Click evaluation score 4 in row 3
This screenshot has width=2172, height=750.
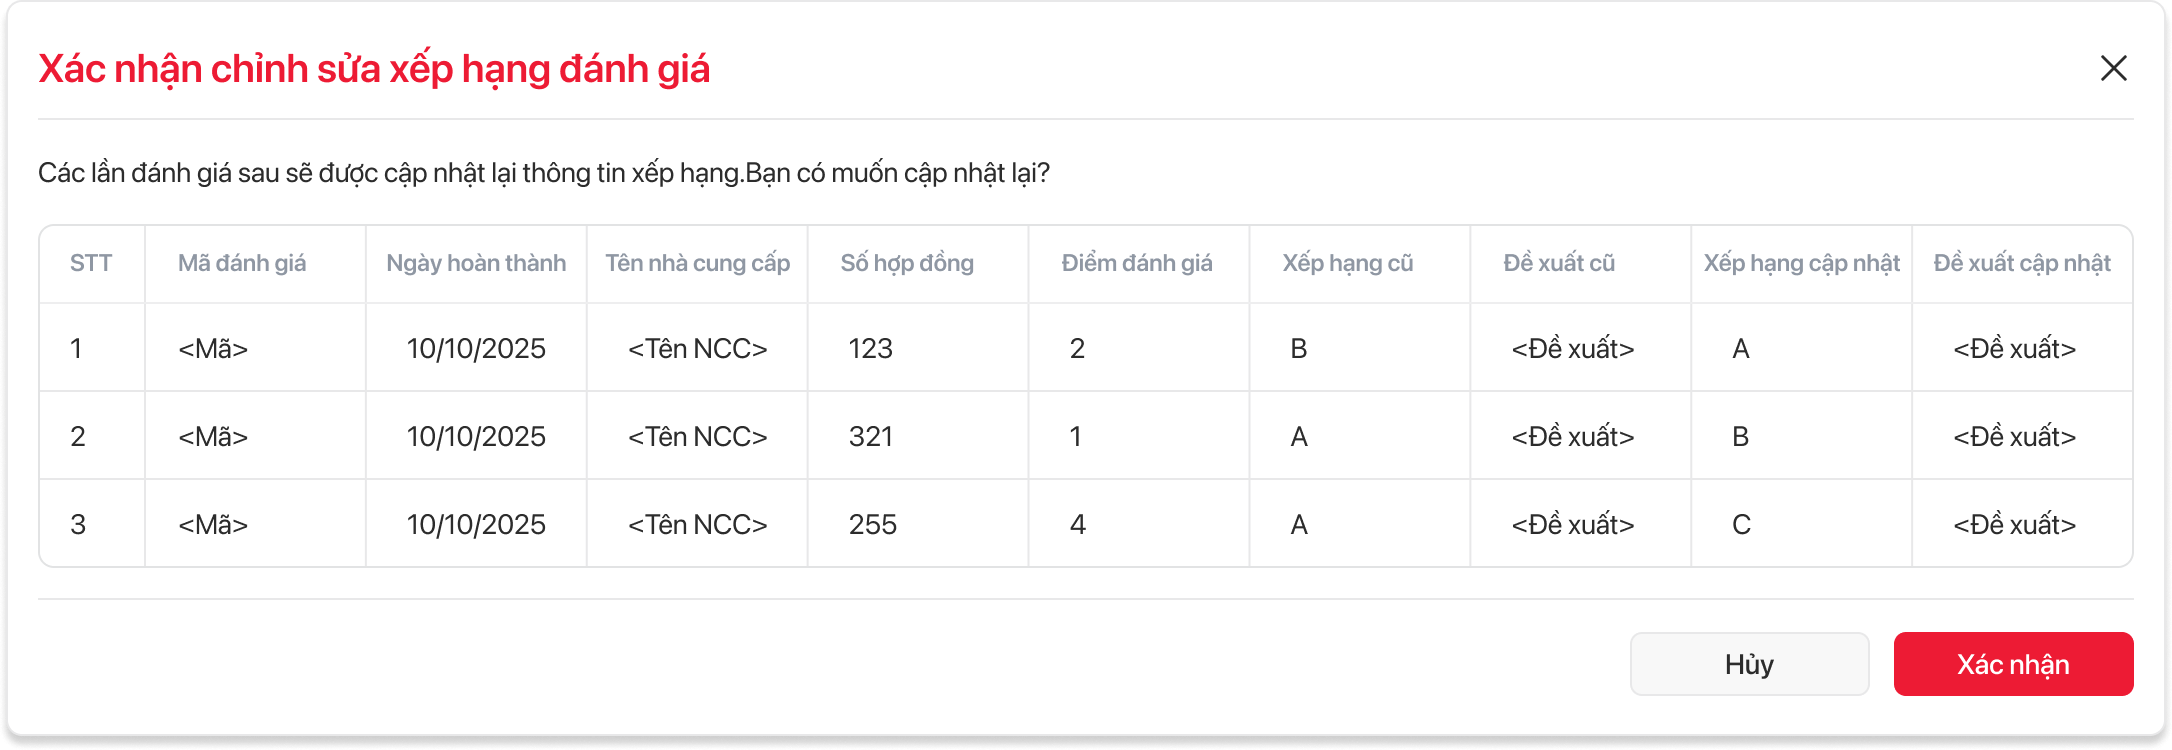pyautogui.click(x=1078, y=524)
